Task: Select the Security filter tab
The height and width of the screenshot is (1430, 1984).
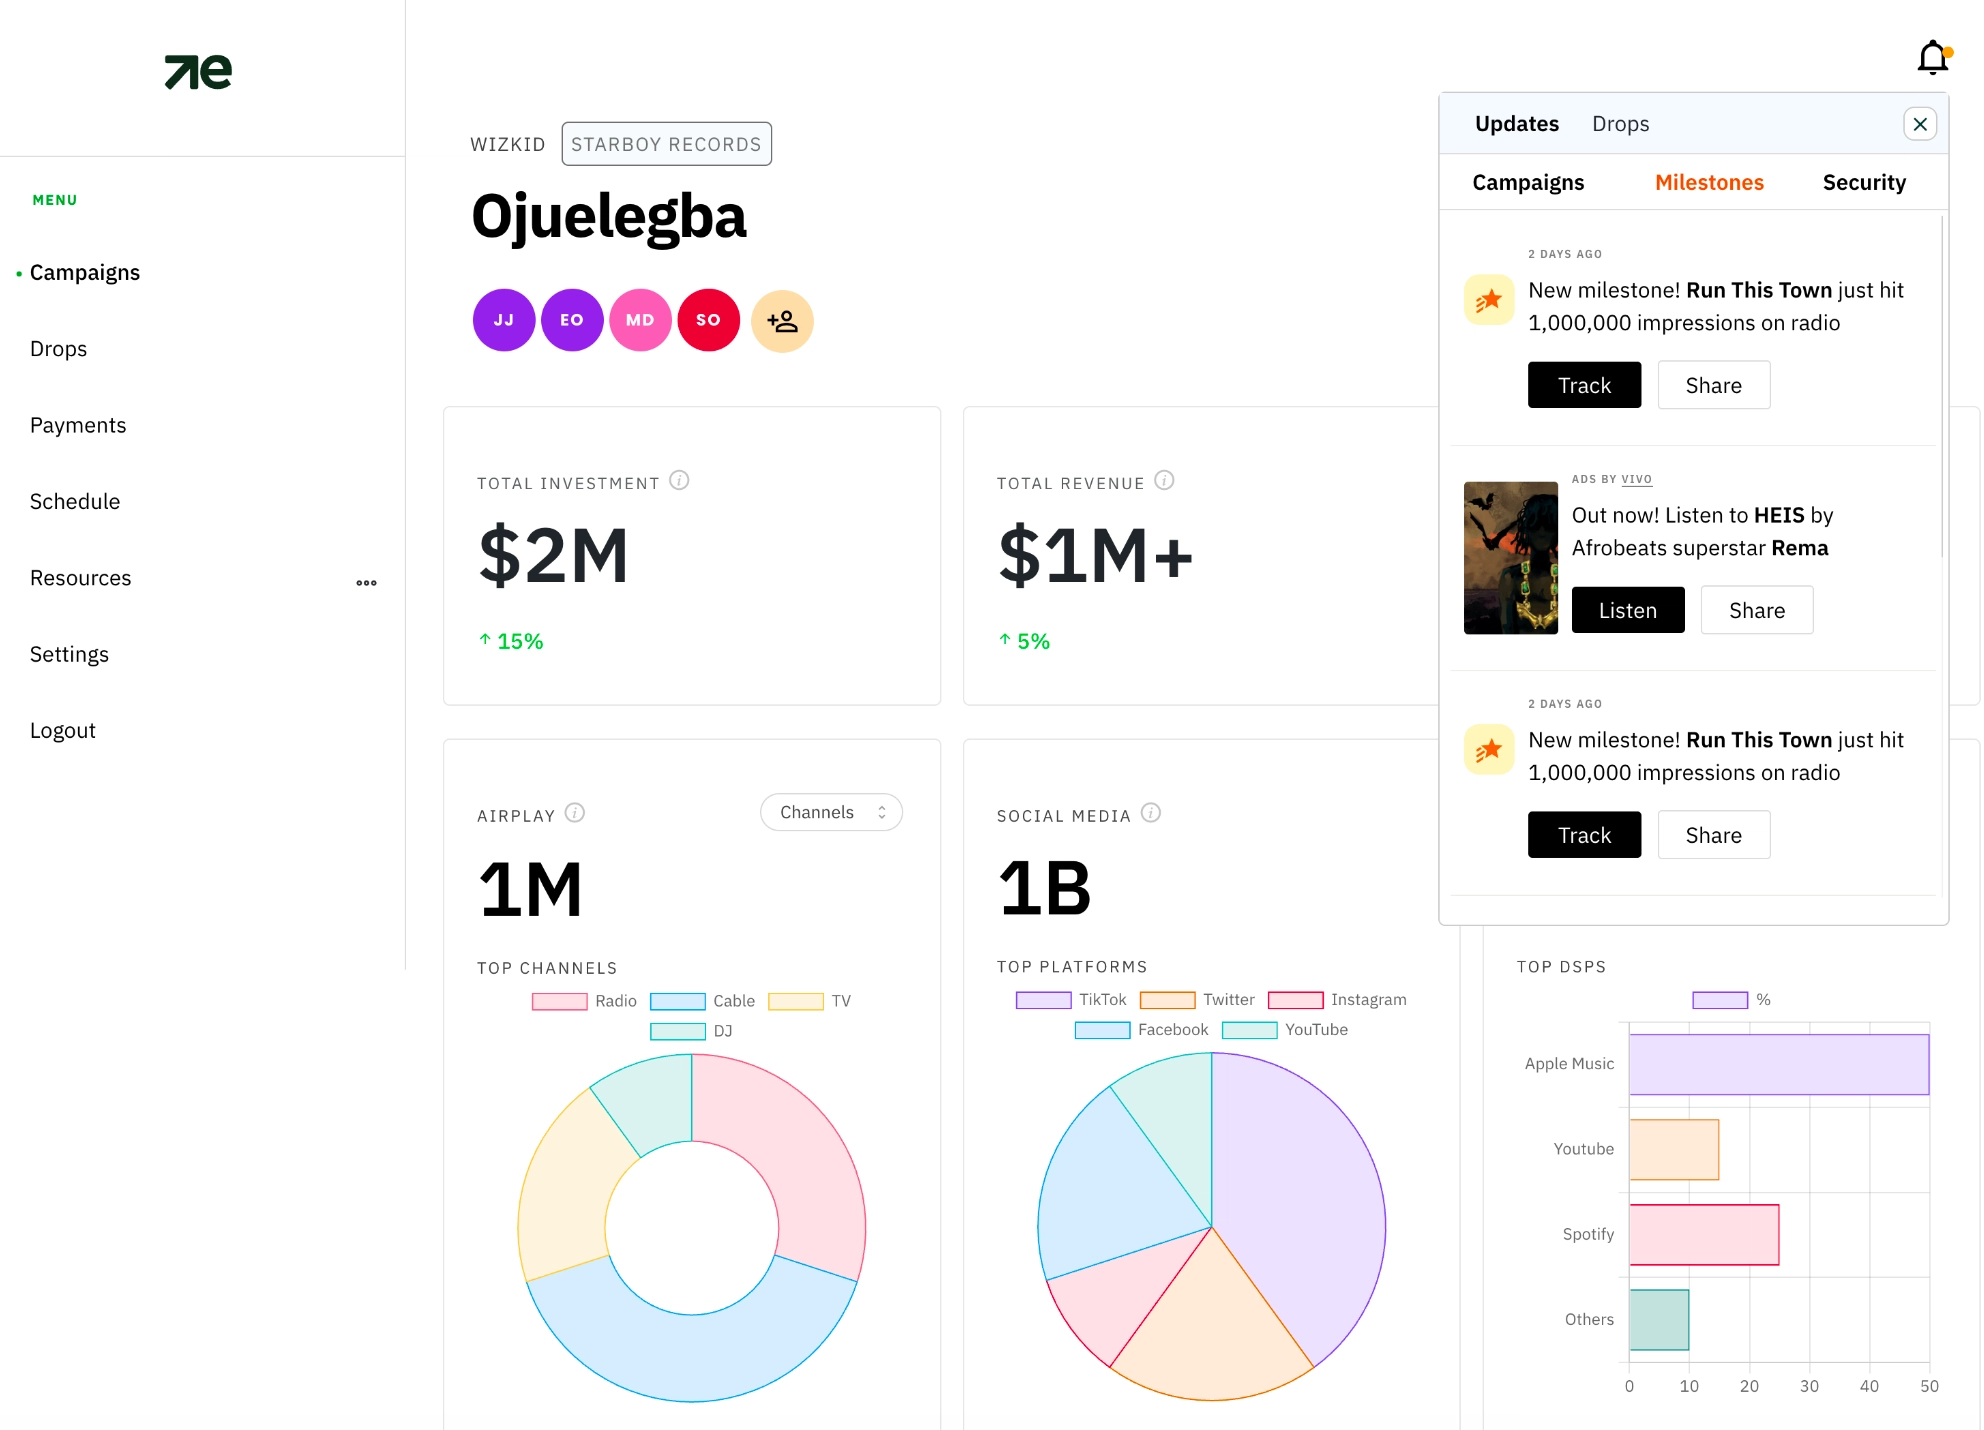Action: [1864, 183]
